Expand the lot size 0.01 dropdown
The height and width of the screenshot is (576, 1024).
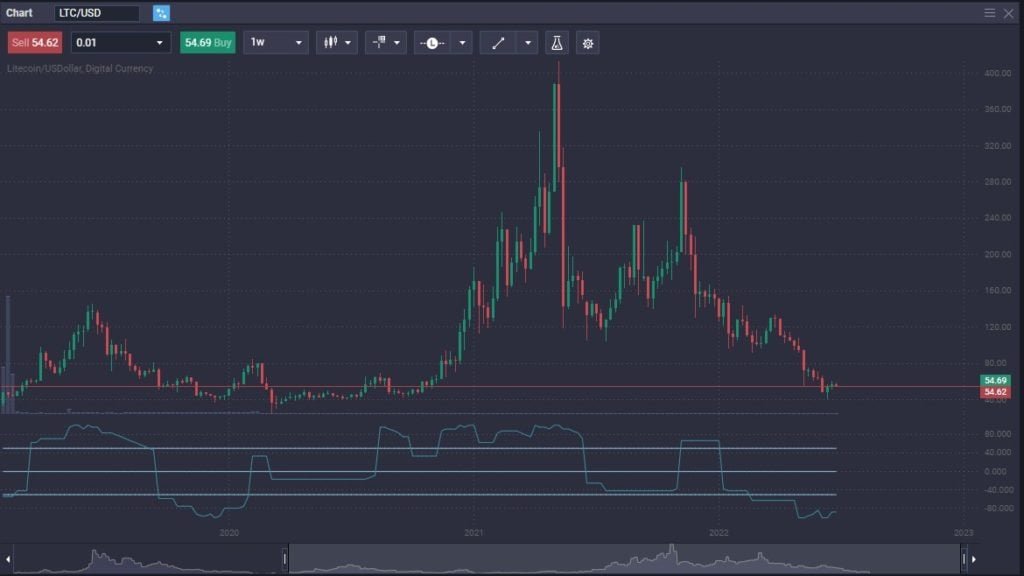coord(120,42)
